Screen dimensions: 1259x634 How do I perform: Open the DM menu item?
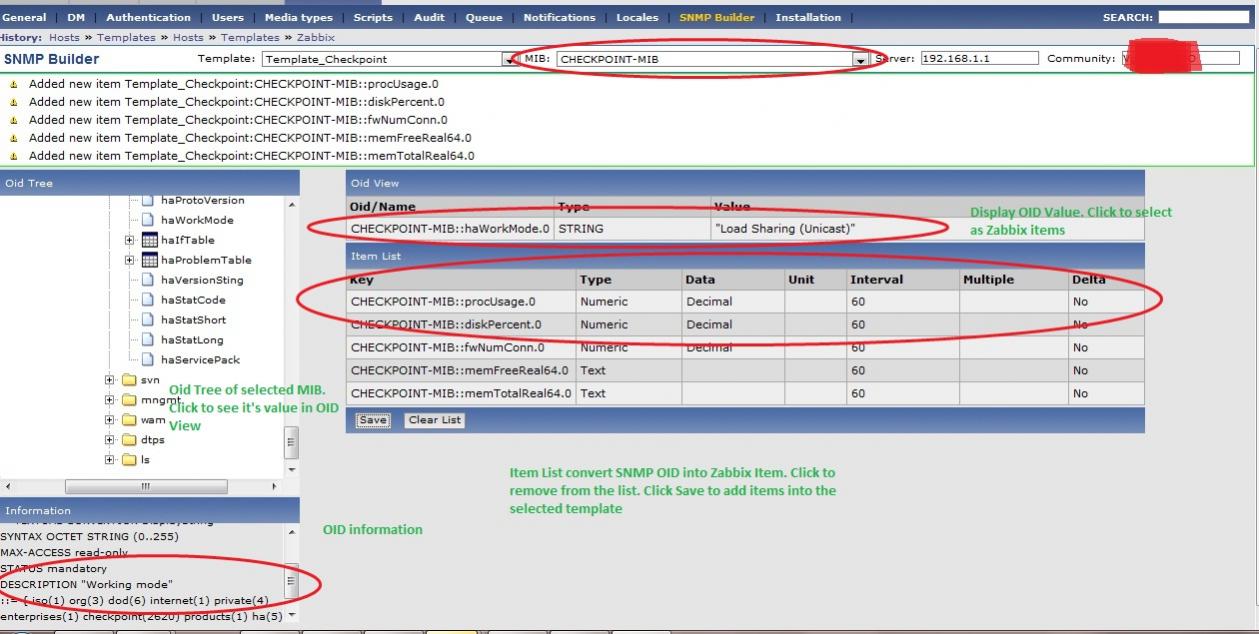click(x=76, y=17)
